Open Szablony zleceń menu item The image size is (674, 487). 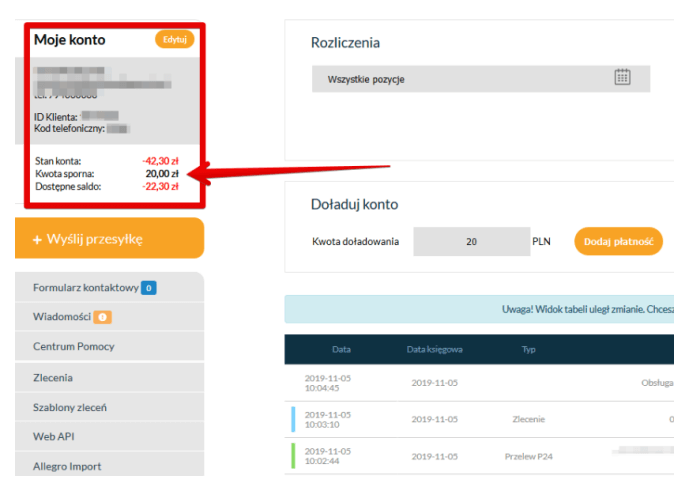[x=70, y=407]
